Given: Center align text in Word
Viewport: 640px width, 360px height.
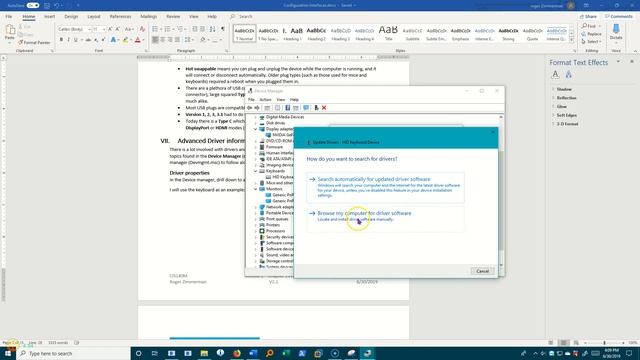Looking at the screenshot, I should (x=162, y=40).
